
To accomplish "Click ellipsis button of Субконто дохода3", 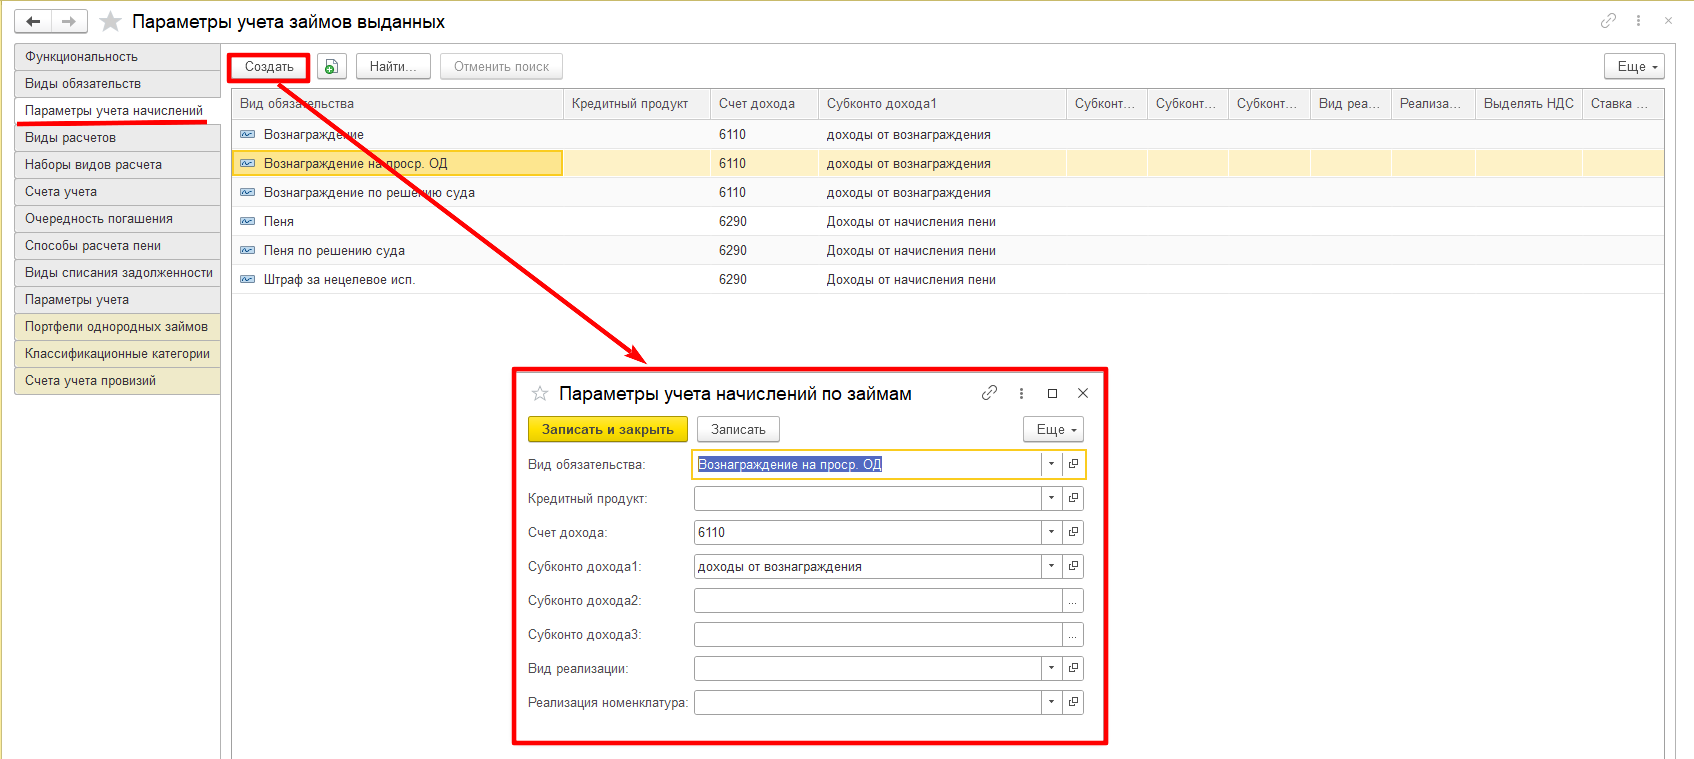I will [x=1073, y=634].
